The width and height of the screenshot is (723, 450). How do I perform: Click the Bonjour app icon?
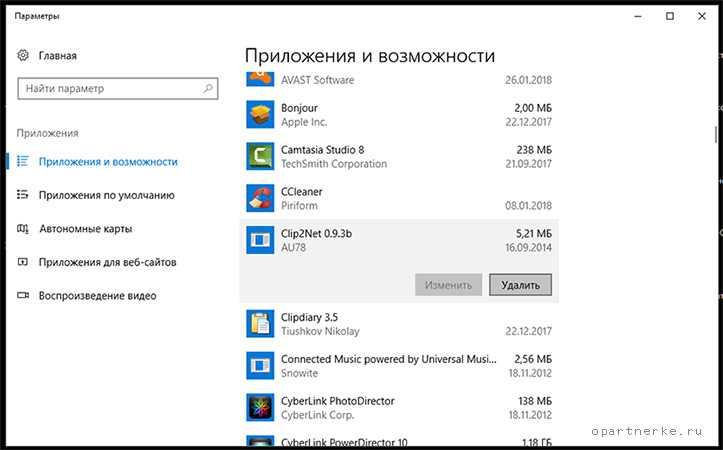[260, 115]
